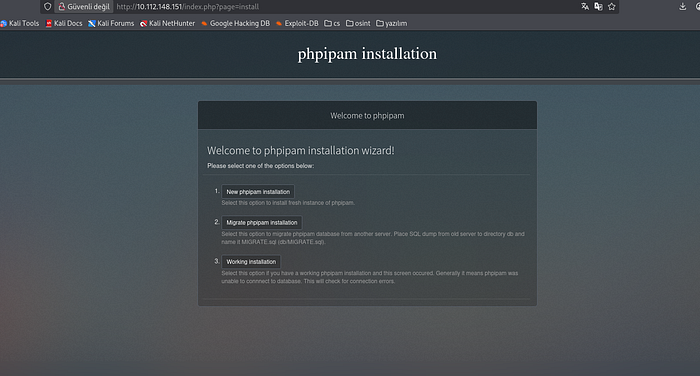700x376 pixels.
Task: Open the Exploit-DB bookmark
Action: 297,23
